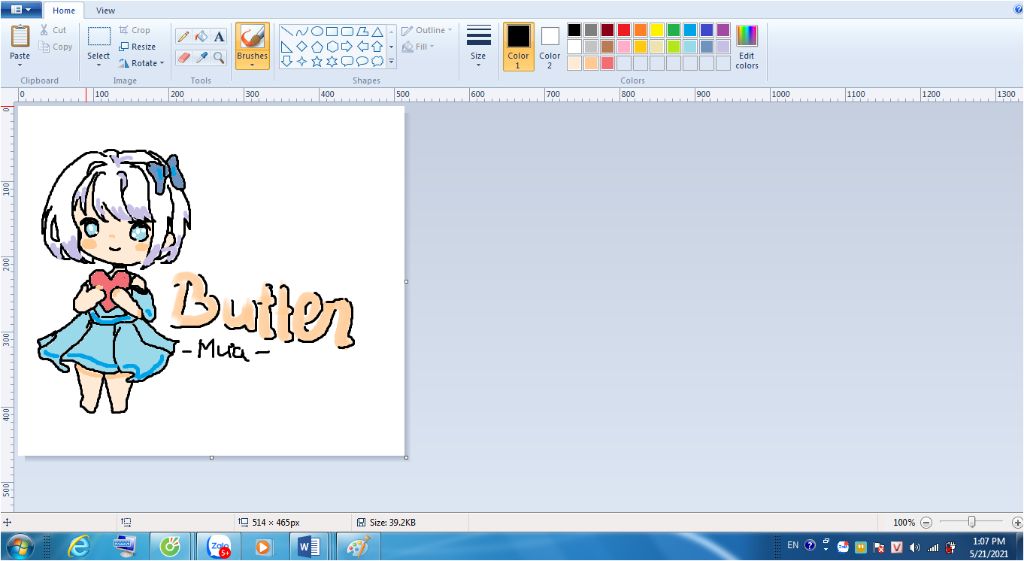
Task: Click the zoom in plus button
Action: pyautogui.click(x=1017, y=522)
